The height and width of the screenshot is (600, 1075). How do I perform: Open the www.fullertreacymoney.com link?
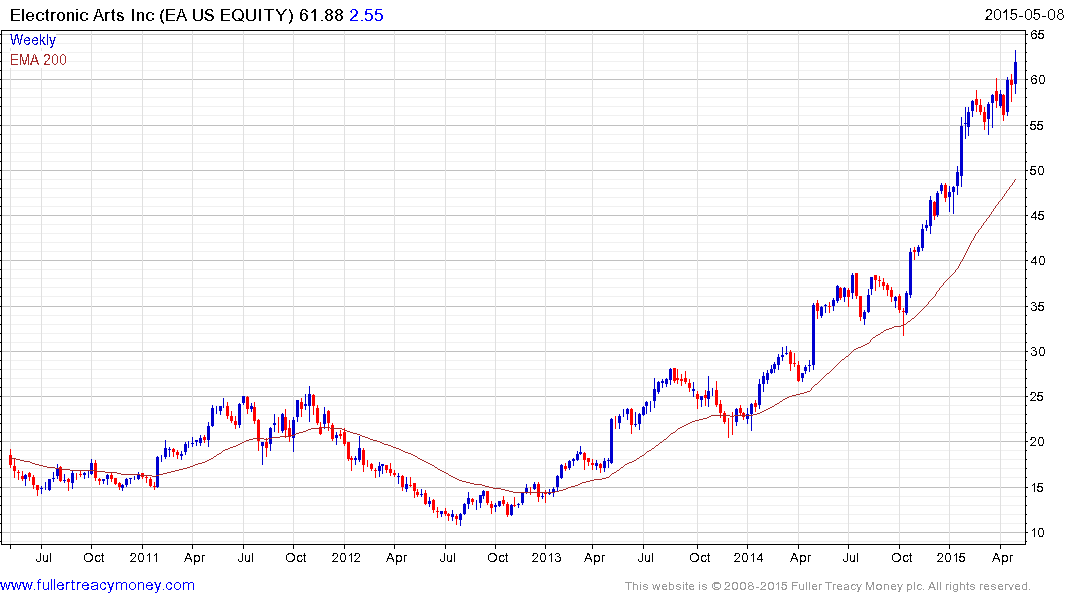pyautogui.click(x=98, y=585)
